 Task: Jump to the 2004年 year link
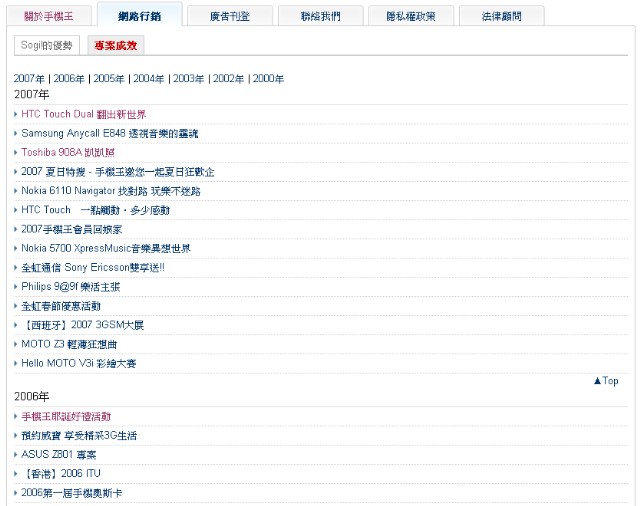click(149, 78)
